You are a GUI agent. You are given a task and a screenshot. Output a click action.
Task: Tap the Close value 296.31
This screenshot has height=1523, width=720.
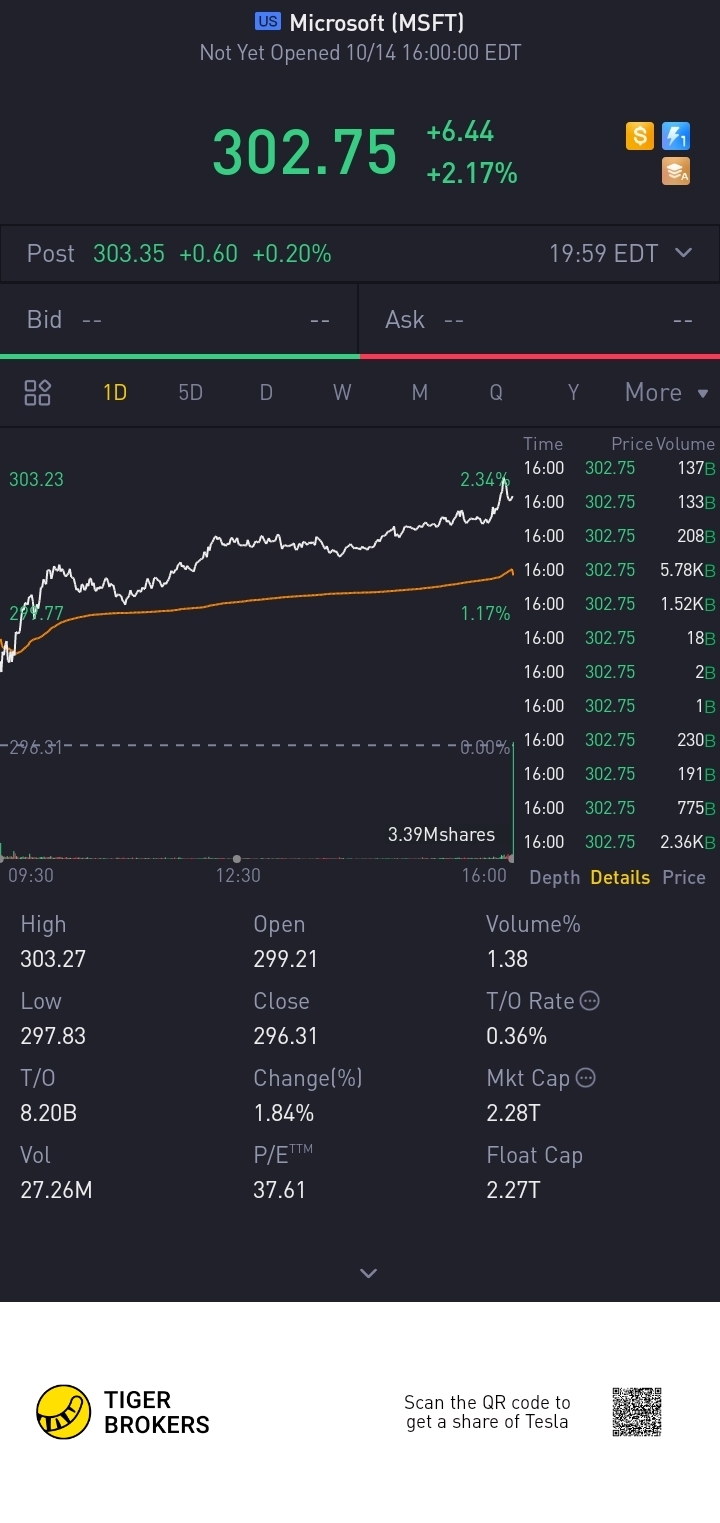tap(286, 1036)
